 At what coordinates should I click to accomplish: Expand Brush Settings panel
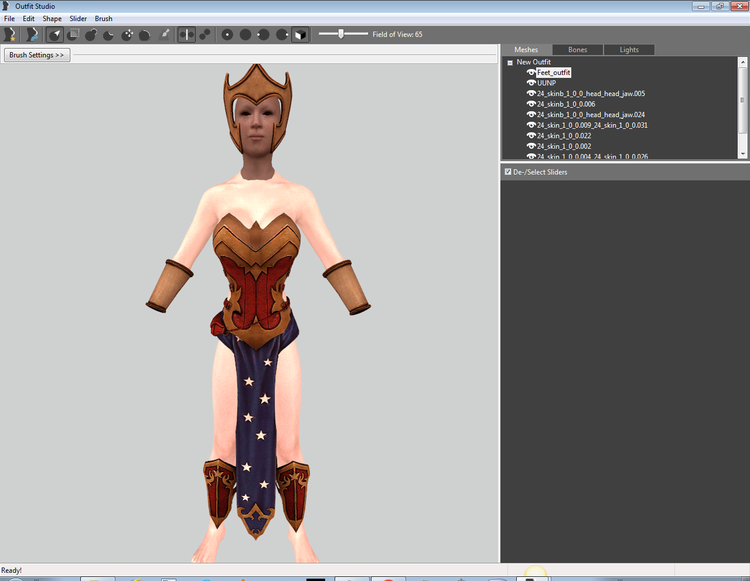click(37, 55)
